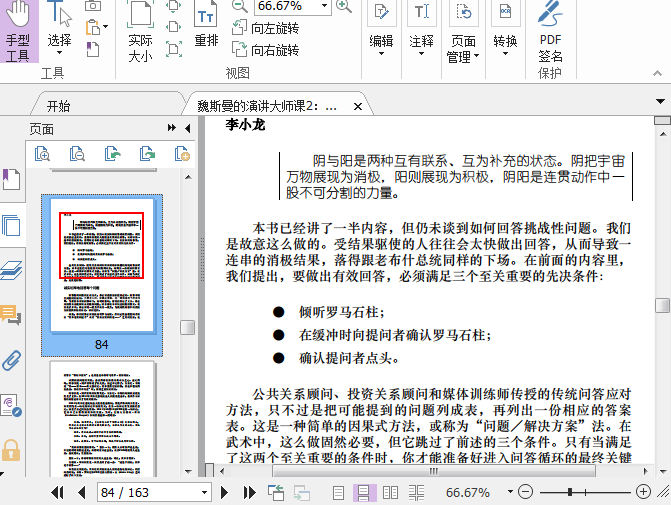Click the zoom in magnifier in ribbon
Image resolution: width=671 pixels, height=505 pixels.
344,6
